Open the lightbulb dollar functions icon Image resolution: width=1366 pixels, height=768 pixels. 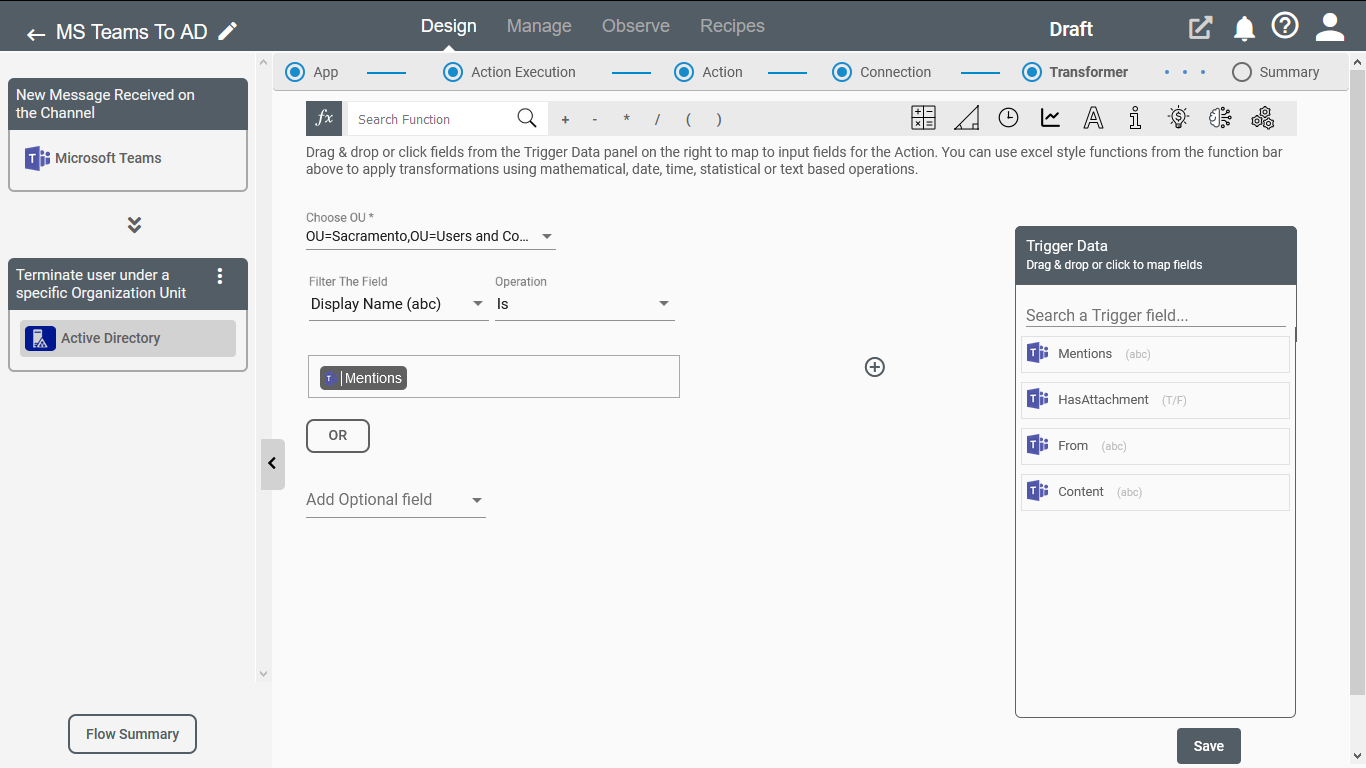click(1178, 118)
